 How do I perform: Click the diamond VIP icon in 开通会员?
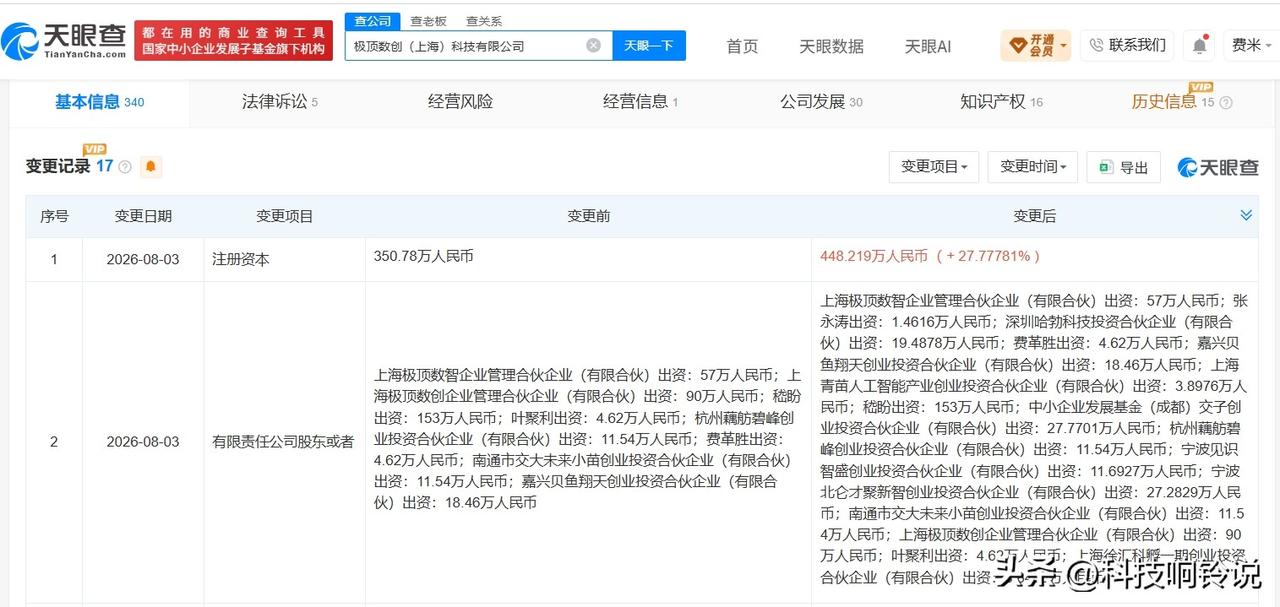pos(1018,45)
